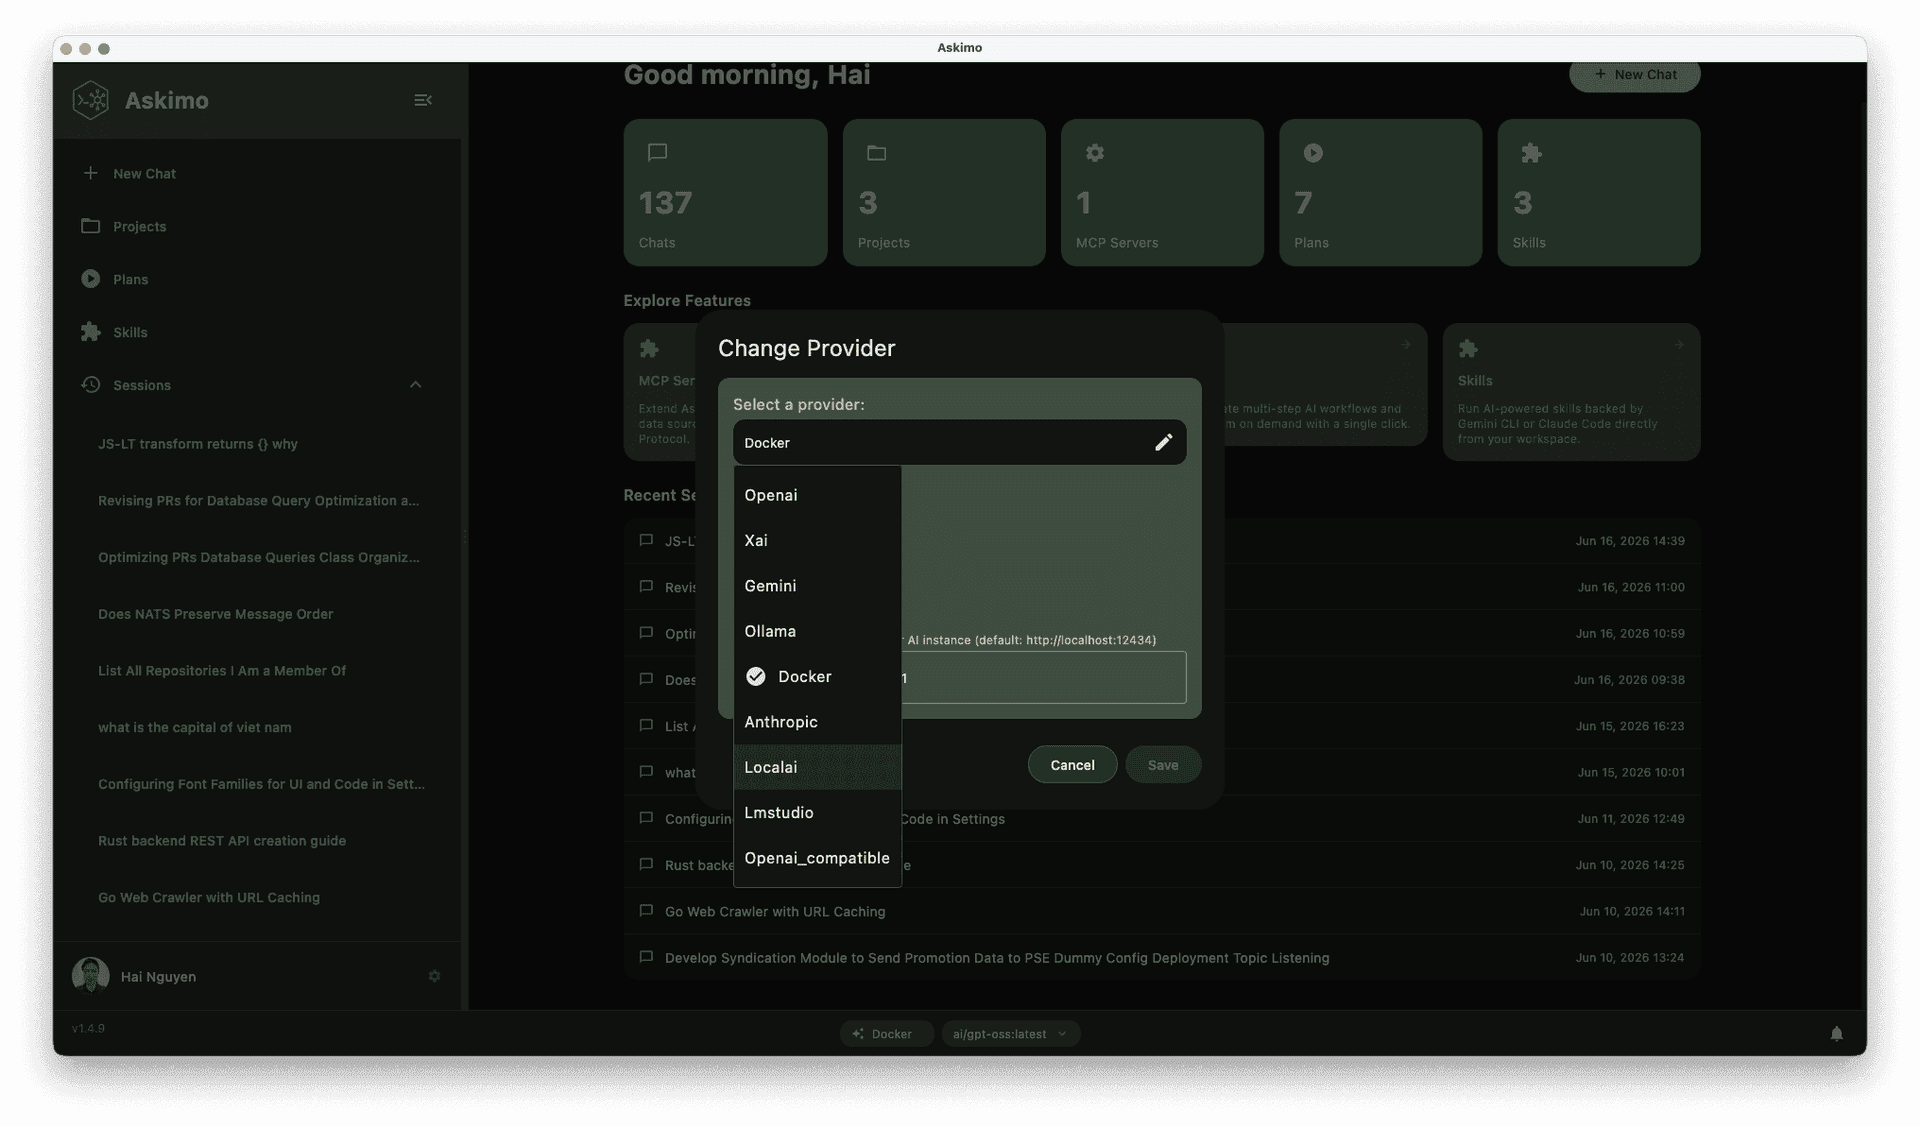Save the provider selection
1920x1126 pixels.
point(1162,765)
